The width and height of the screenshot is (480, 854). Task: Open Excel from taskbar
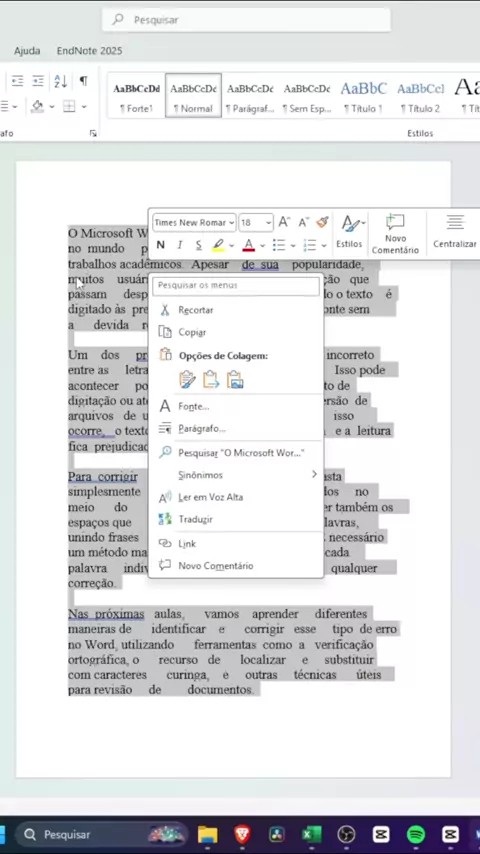[312, 834]
